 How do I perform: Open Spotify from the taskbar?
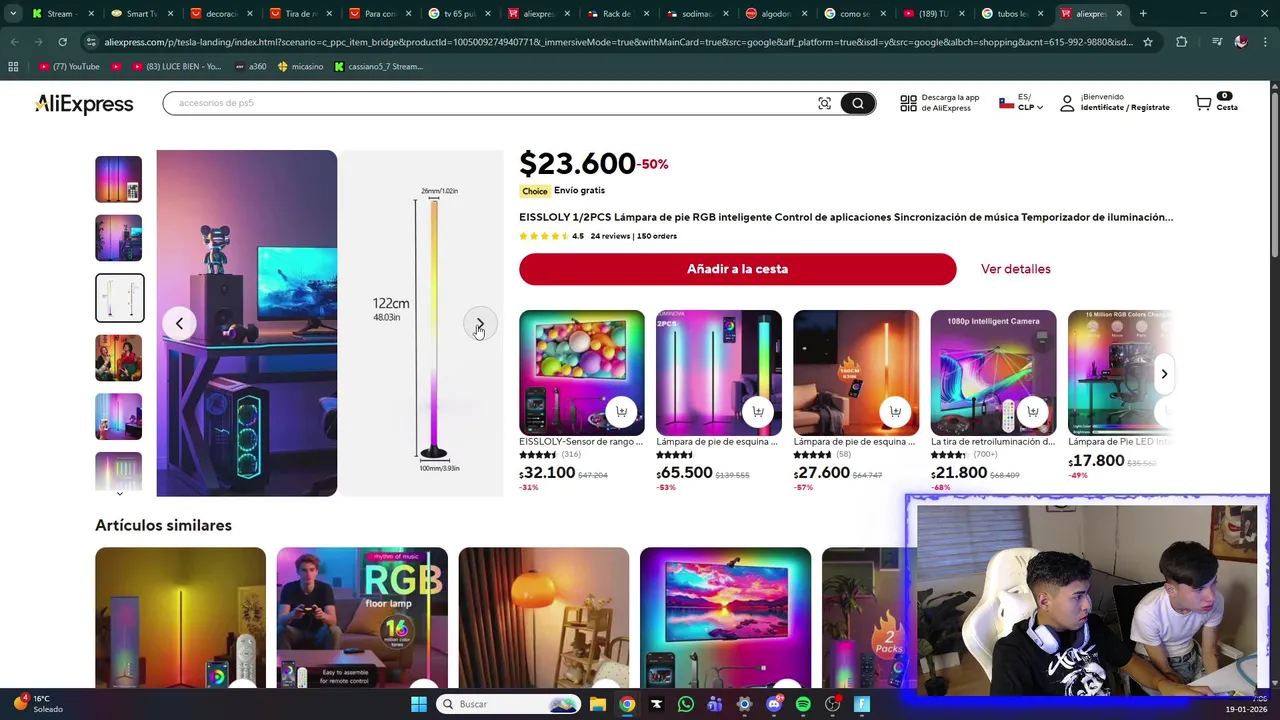click(803, 704)
